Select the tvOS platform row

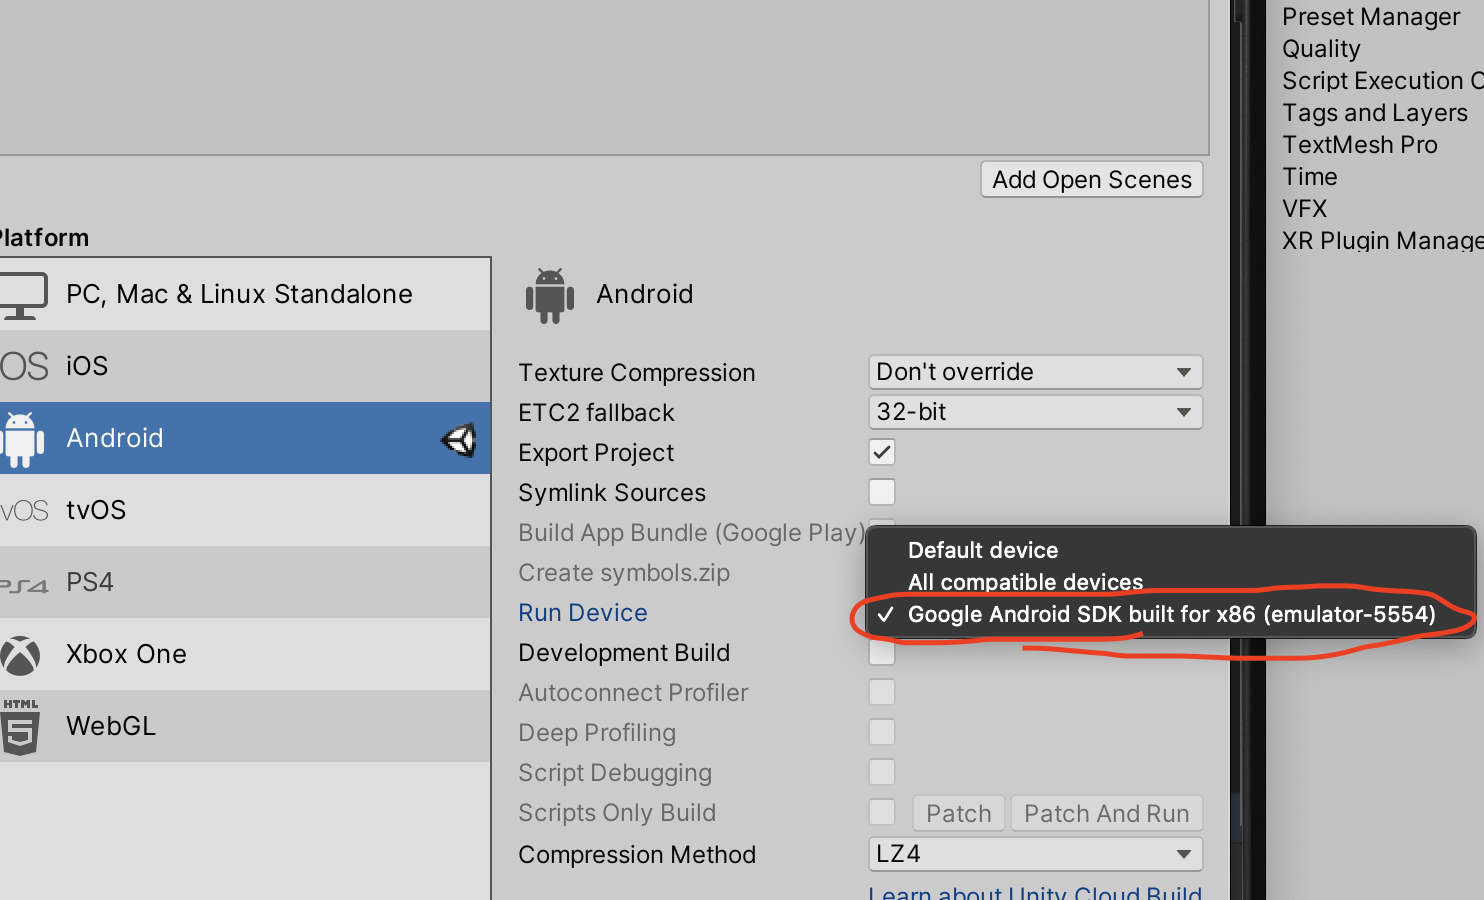tap(245, 510)
